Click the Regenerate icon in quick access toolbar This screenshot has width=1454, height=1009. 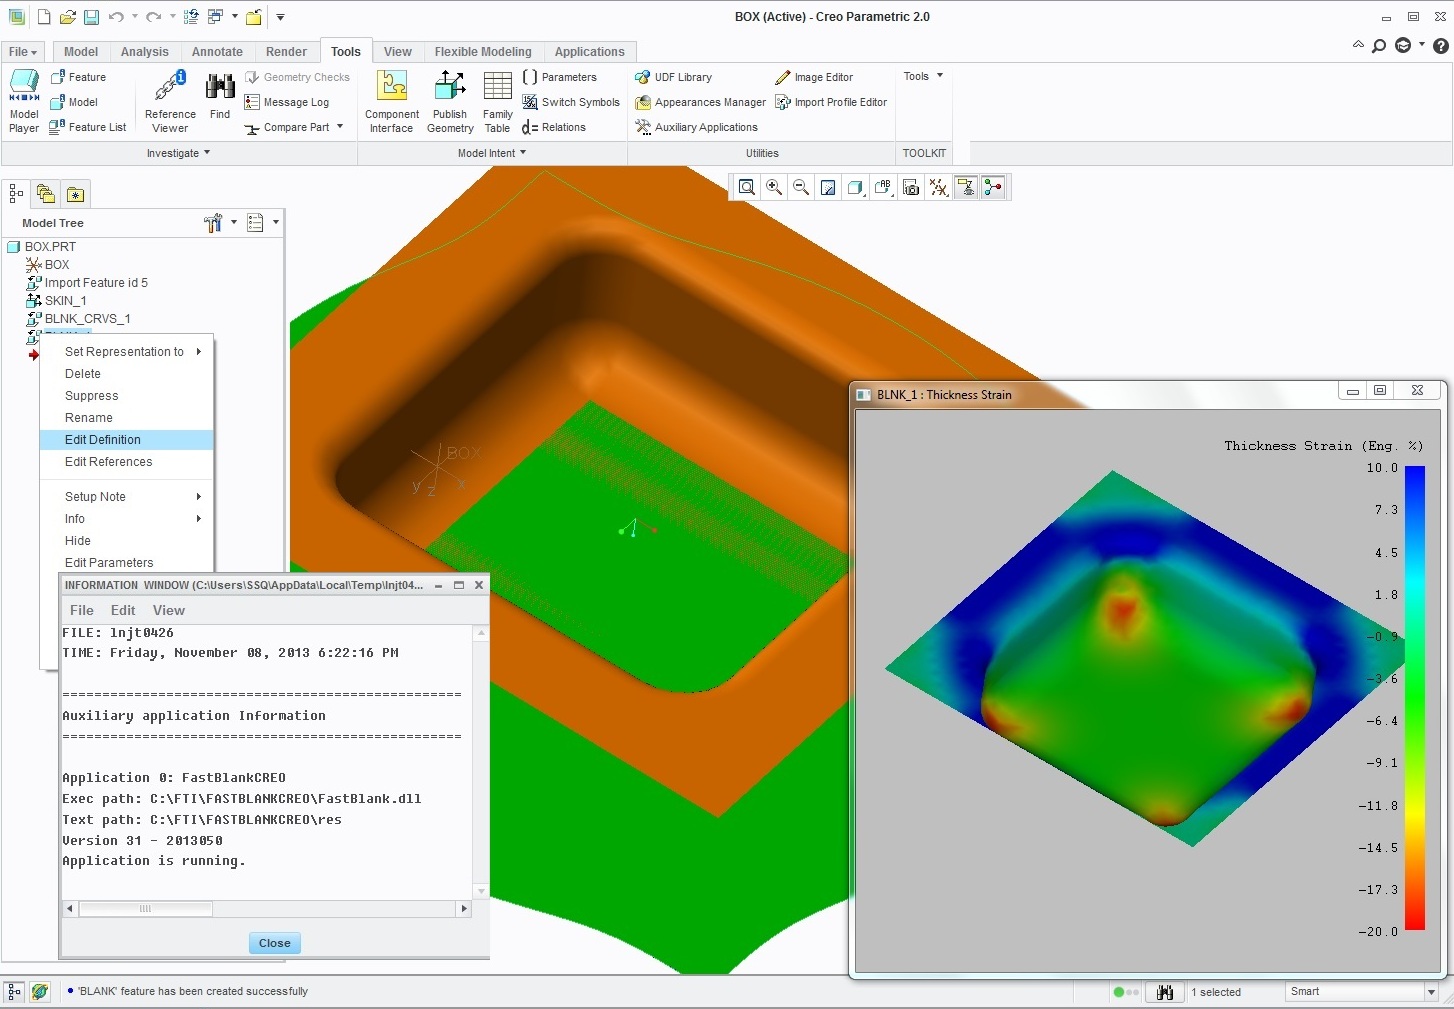[191, 17]
